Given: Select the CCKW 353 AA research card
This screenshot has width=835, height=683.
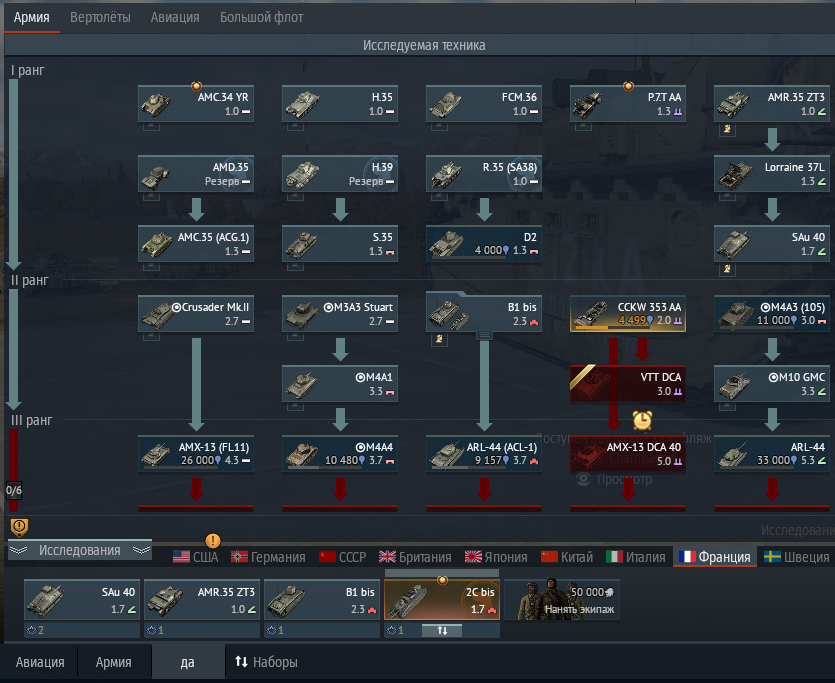Looking at the screenshot, I should [x=628, y=314].
